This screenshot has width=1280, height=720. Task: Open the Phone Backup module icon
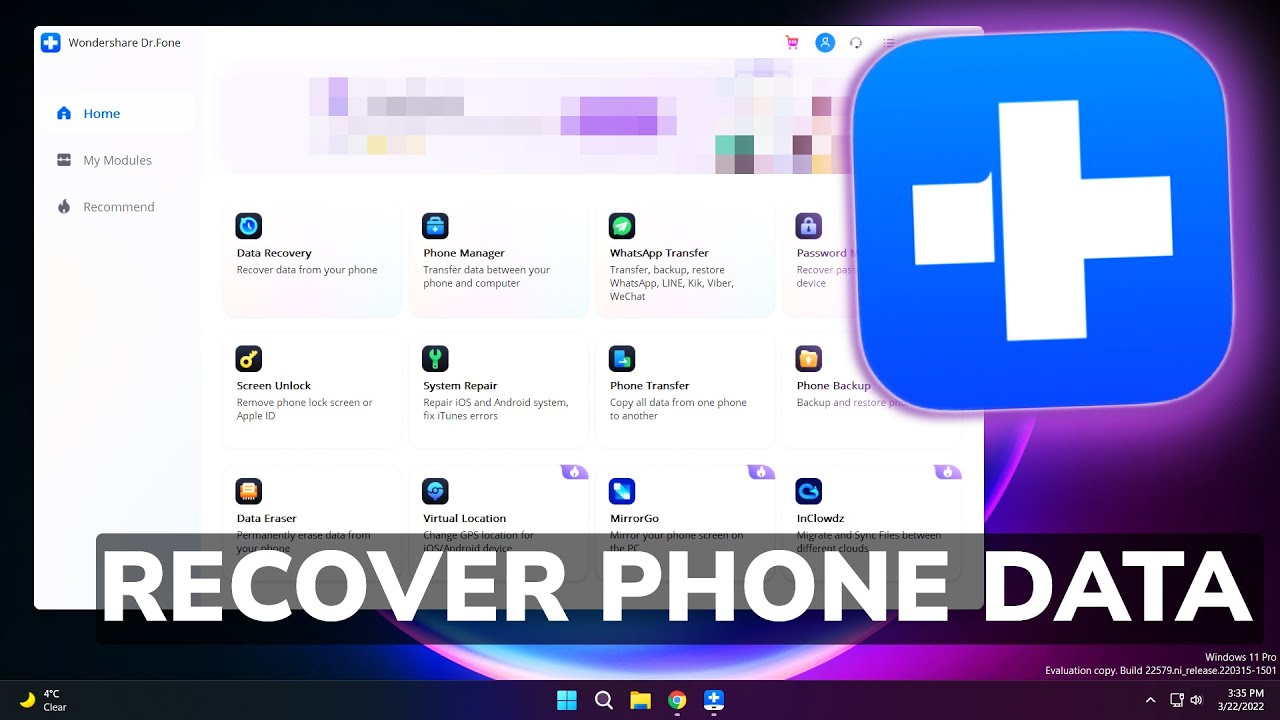point(808,358)
